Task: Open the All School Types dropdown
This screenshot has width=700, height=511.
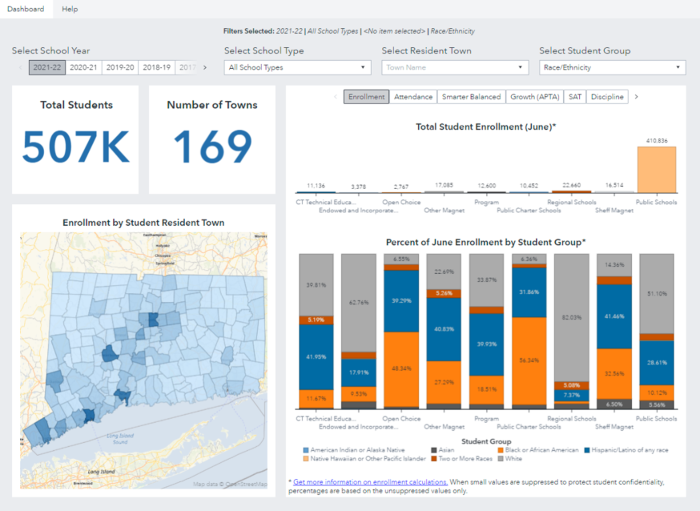Action: (x=297, y=68)
